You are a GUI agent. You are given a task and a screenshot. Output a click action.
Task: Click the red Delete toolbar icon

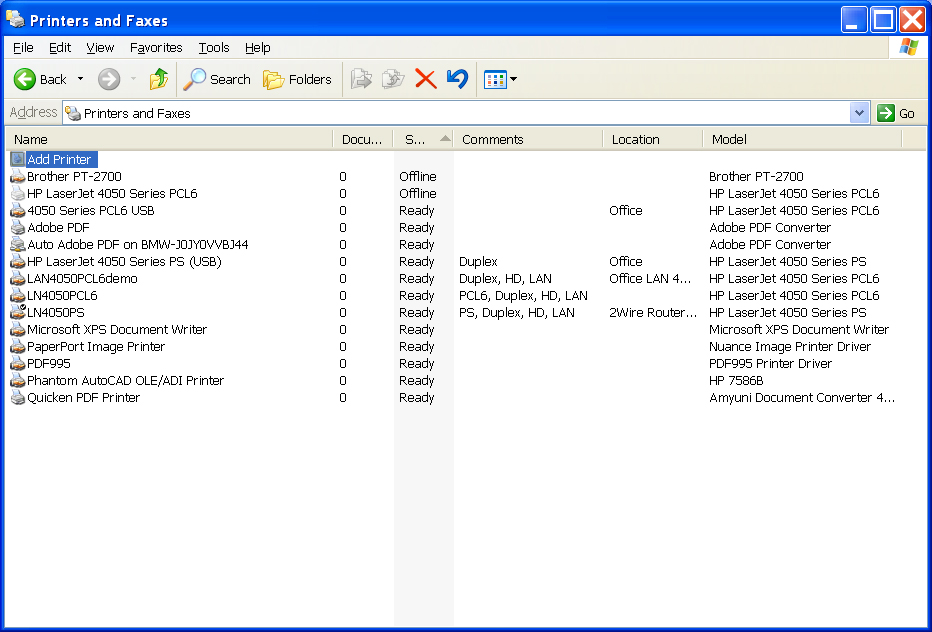(x=426, y=79)
